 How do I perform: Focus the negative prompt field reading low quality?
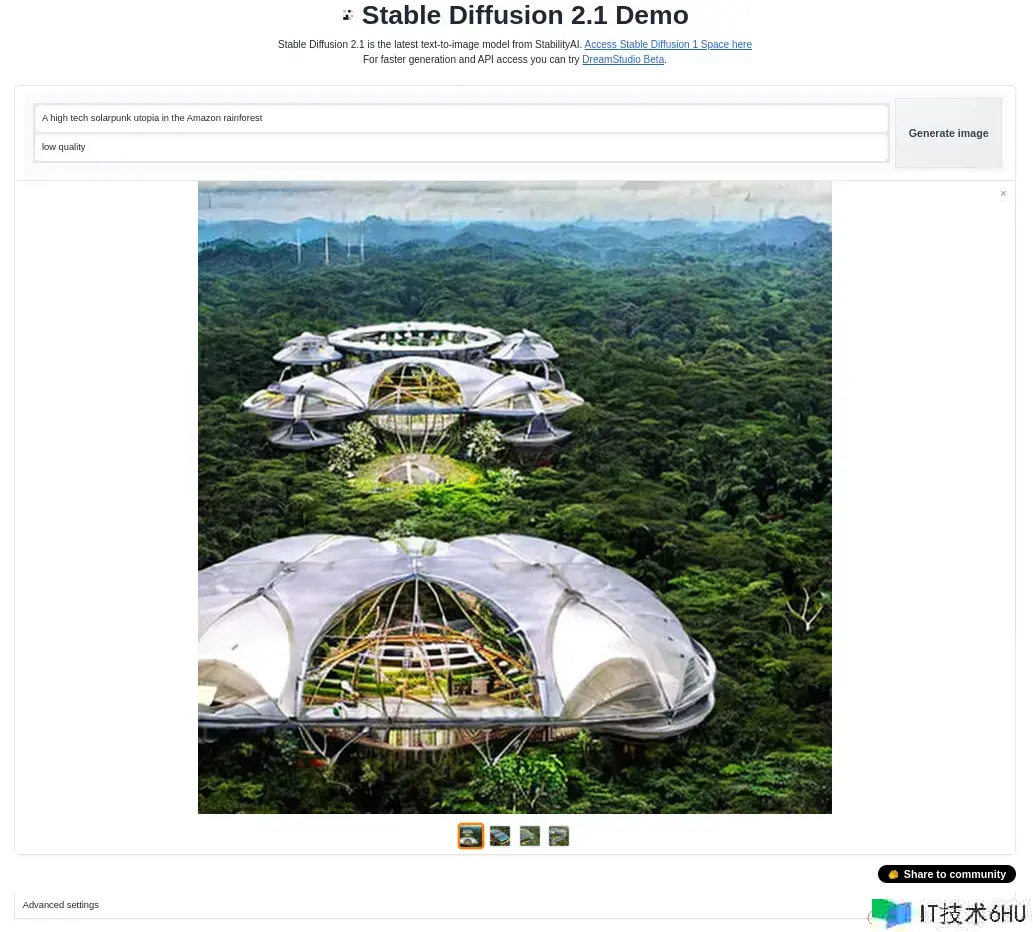click(461, 147)
